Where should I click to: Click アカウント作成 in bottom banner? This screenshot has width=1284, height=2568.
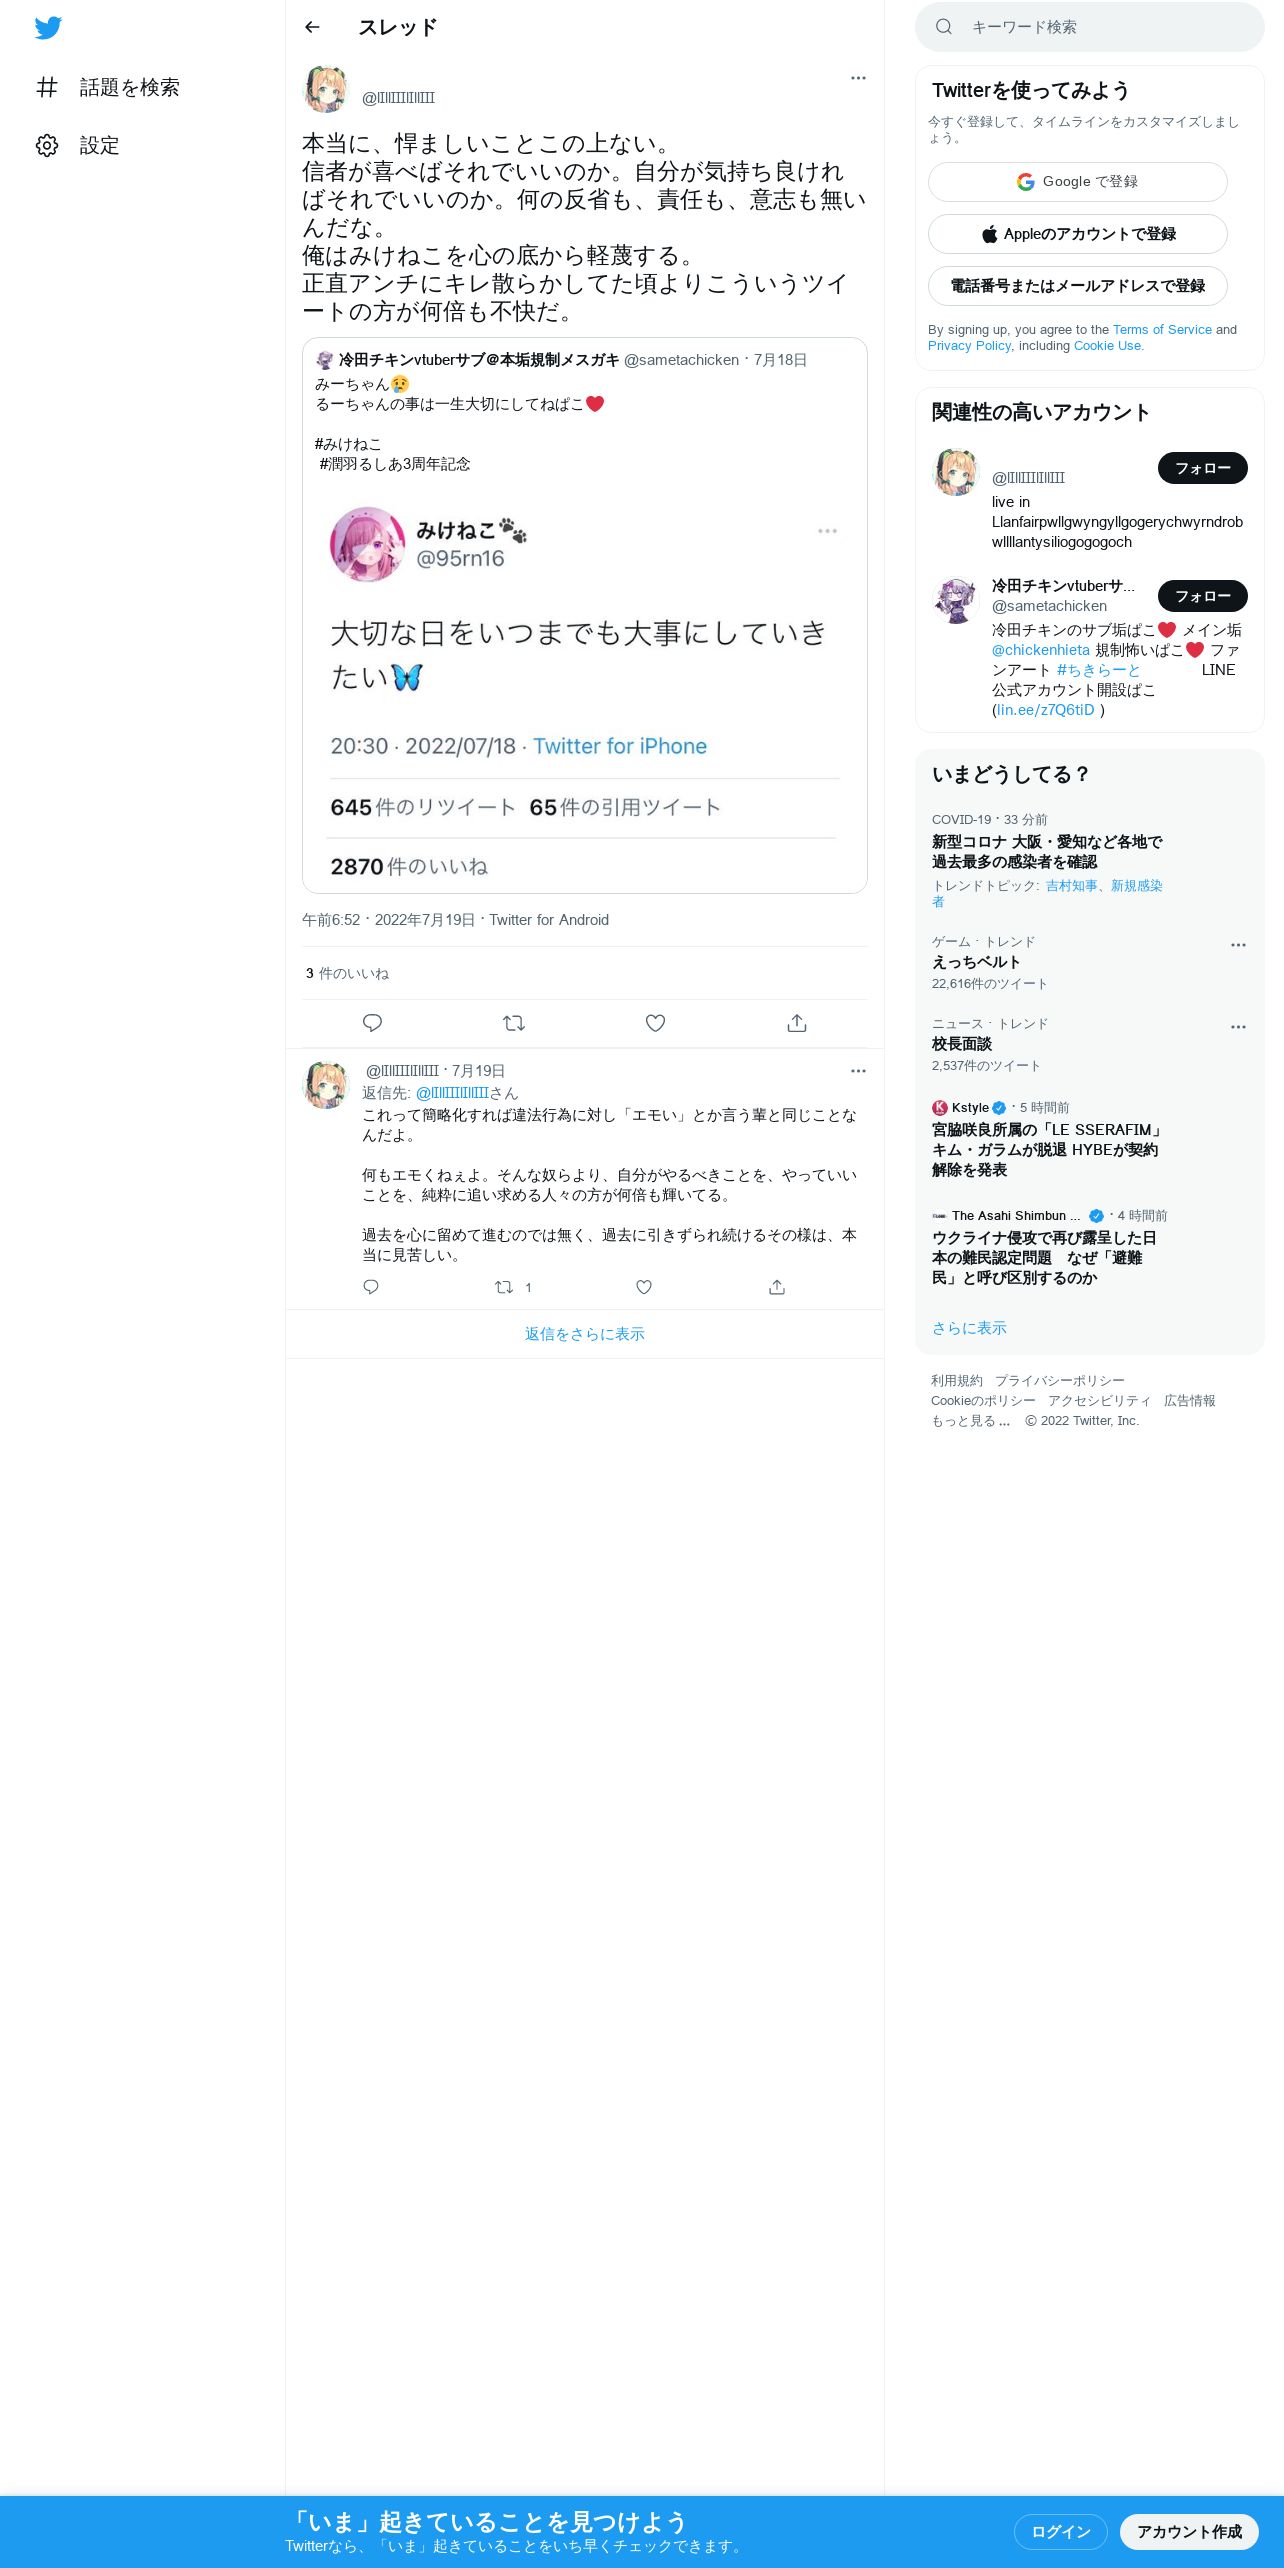point(1189,2532)
